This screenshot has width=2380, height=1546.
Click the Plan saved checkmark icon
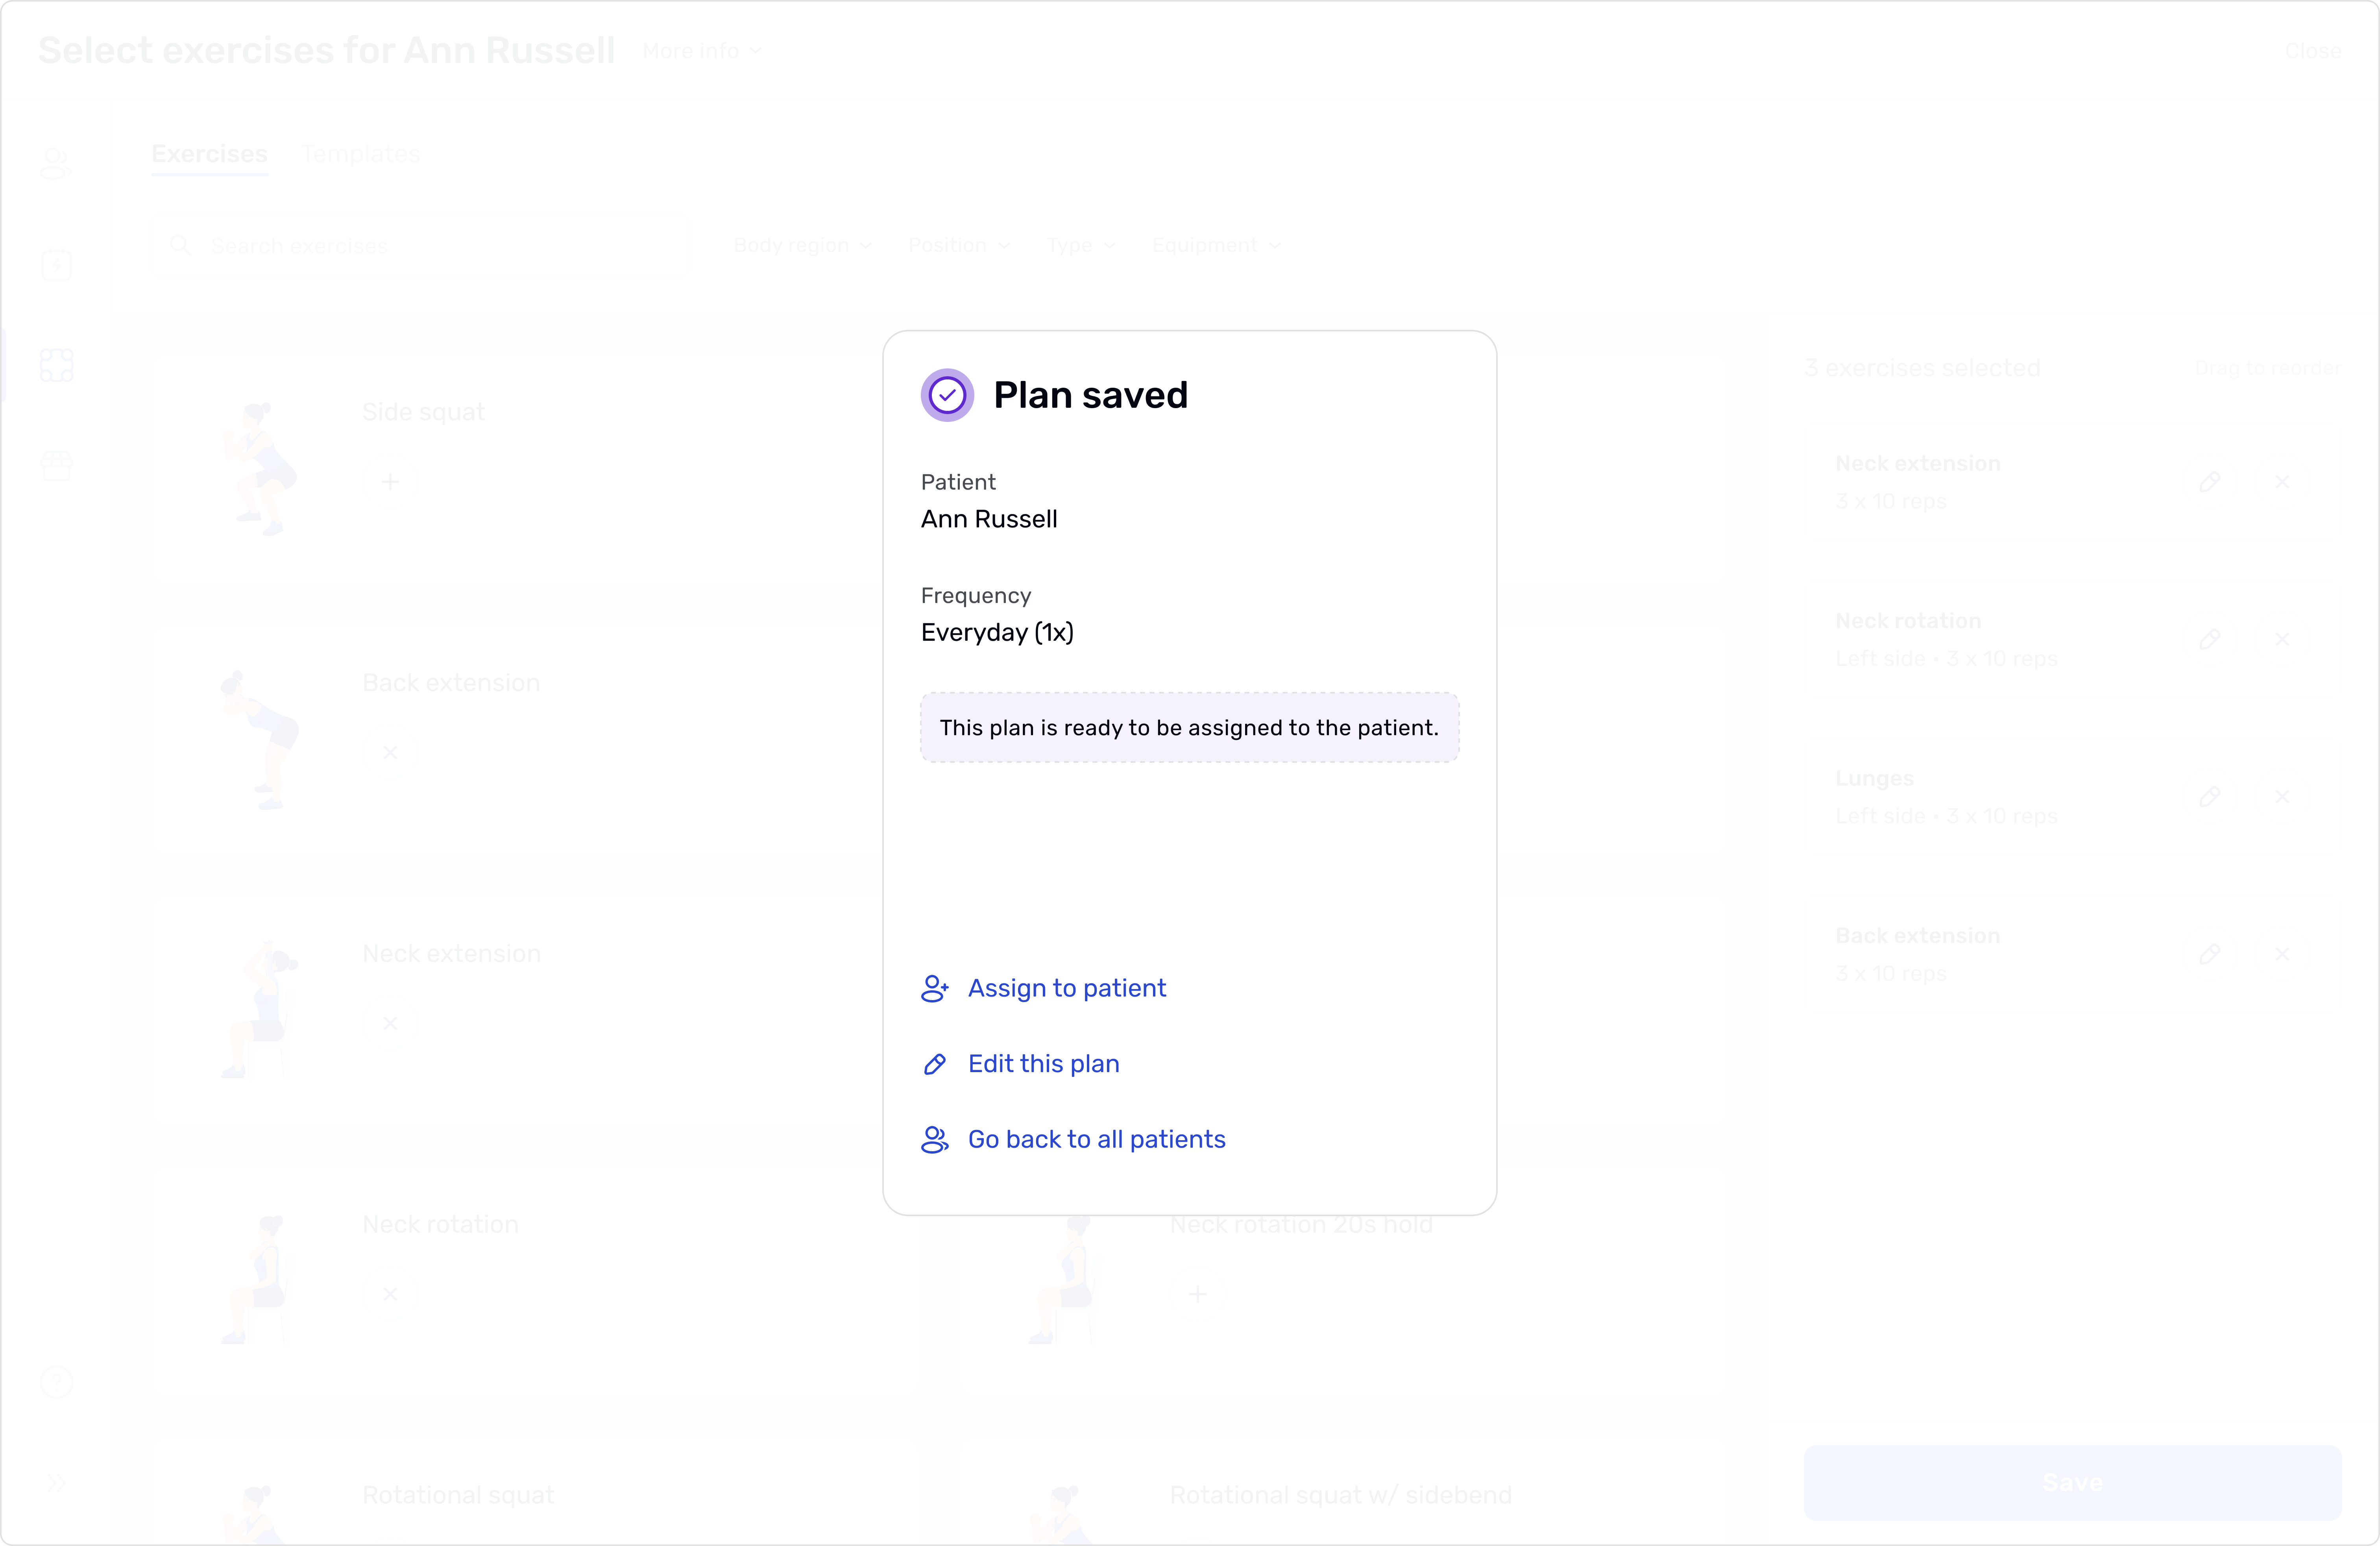[947, 395]
